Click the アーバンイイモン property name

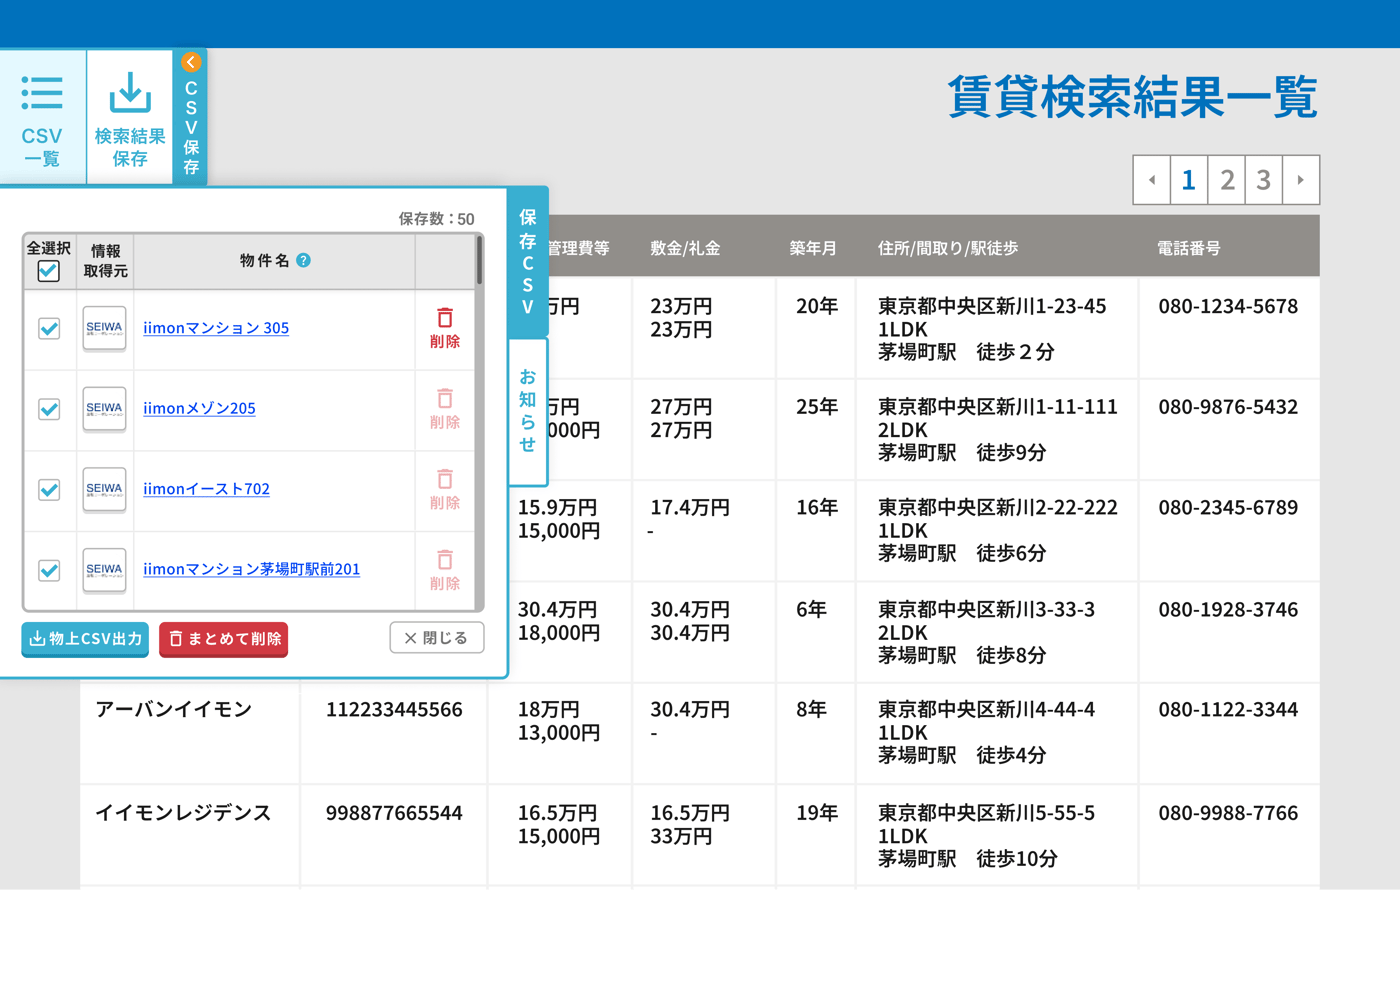tap(174, 710)
